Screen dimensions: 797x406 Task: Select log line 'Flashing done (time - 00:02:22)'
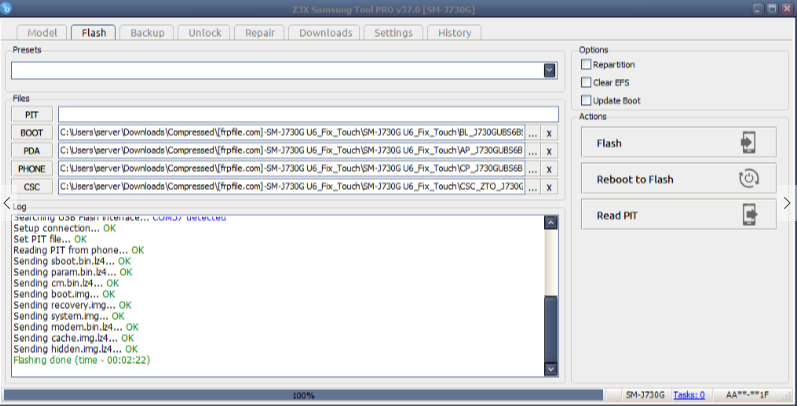pyautogui.click(x=82, y=360)
